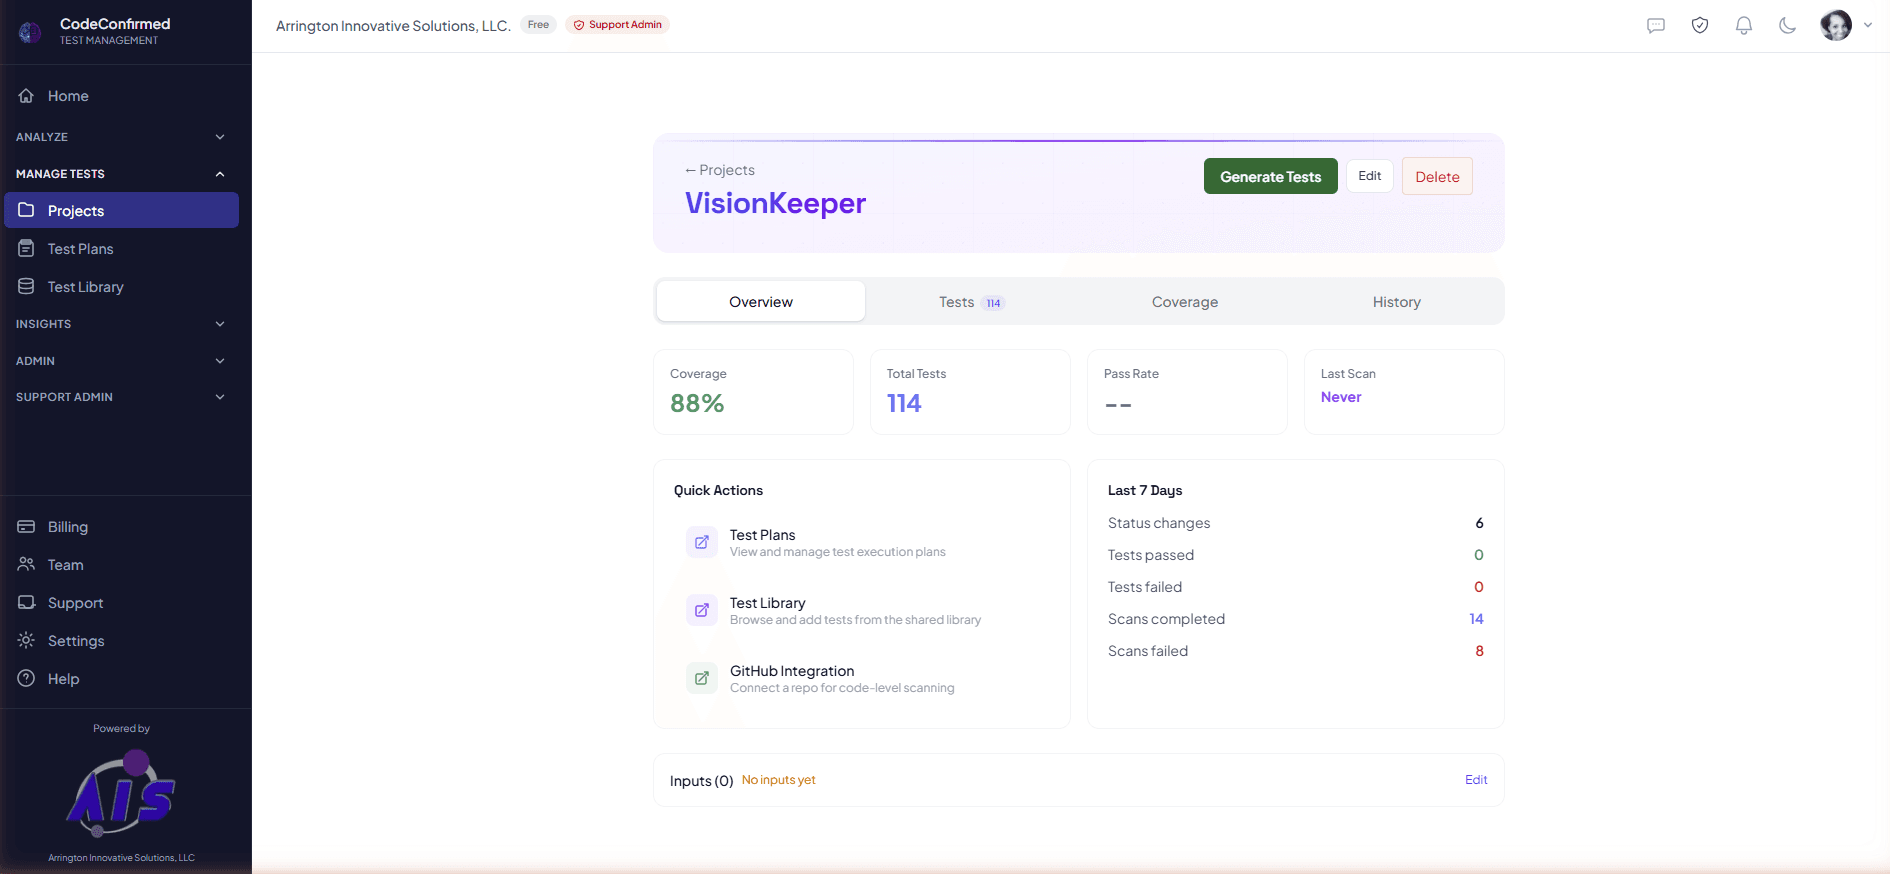Switch to the Tests tab
Image resolution: width=1890 pixels, height=874 pixels.
coord(971,302)
